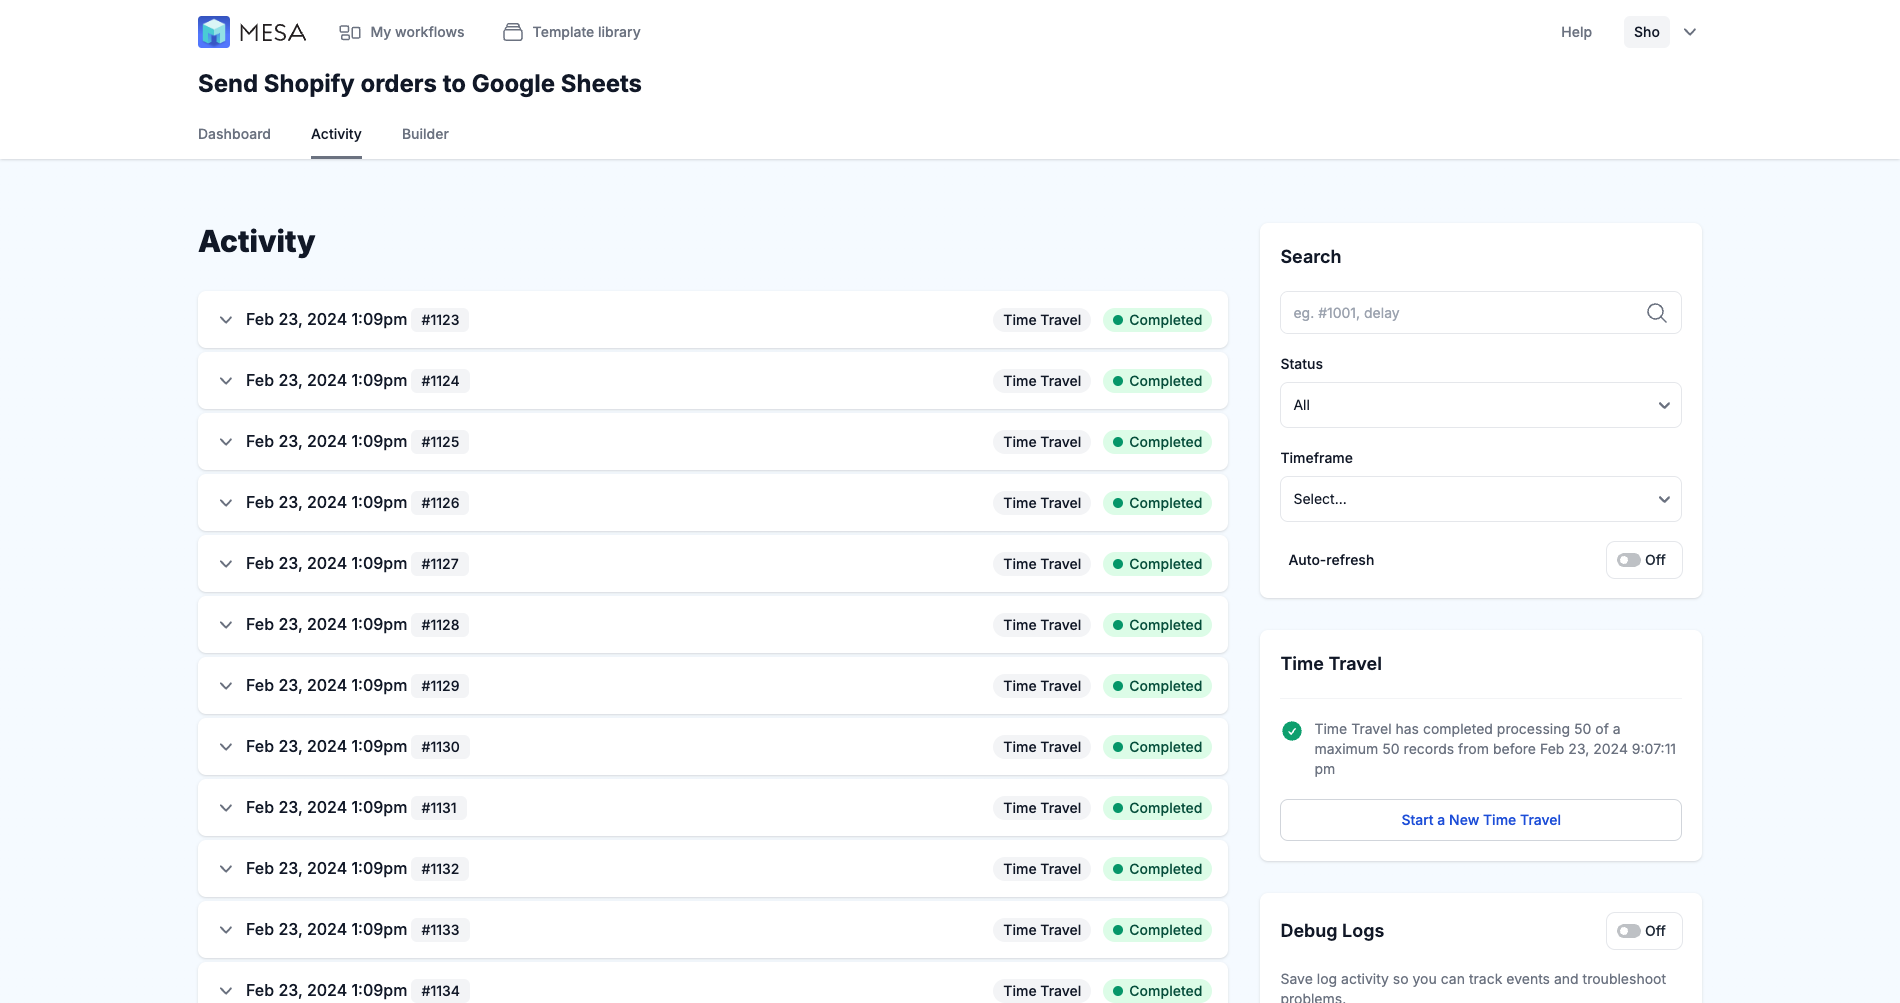Open the account menu chevron beside Sho
Viewport: 1900px width, 1003px height.
pos(1690,32)
